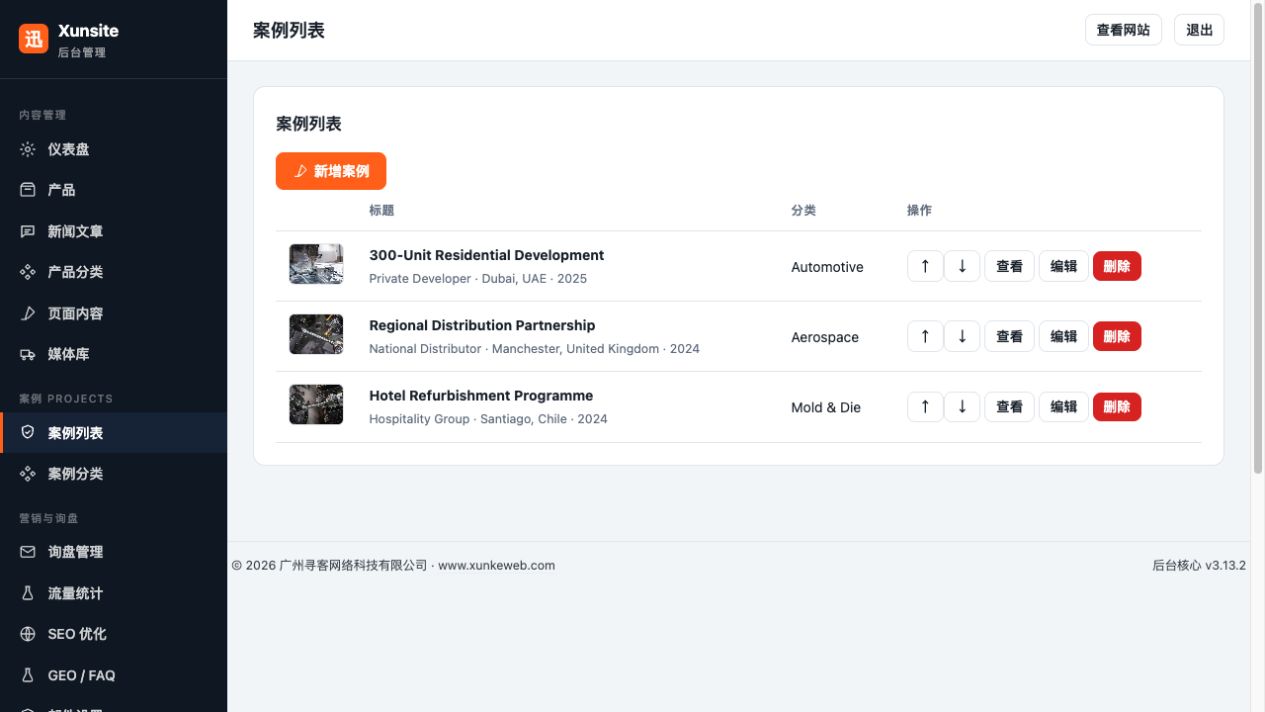Screen dimensions: 1265x712
Task: Go to 新闻文章 section
Action: click(113, 231)
